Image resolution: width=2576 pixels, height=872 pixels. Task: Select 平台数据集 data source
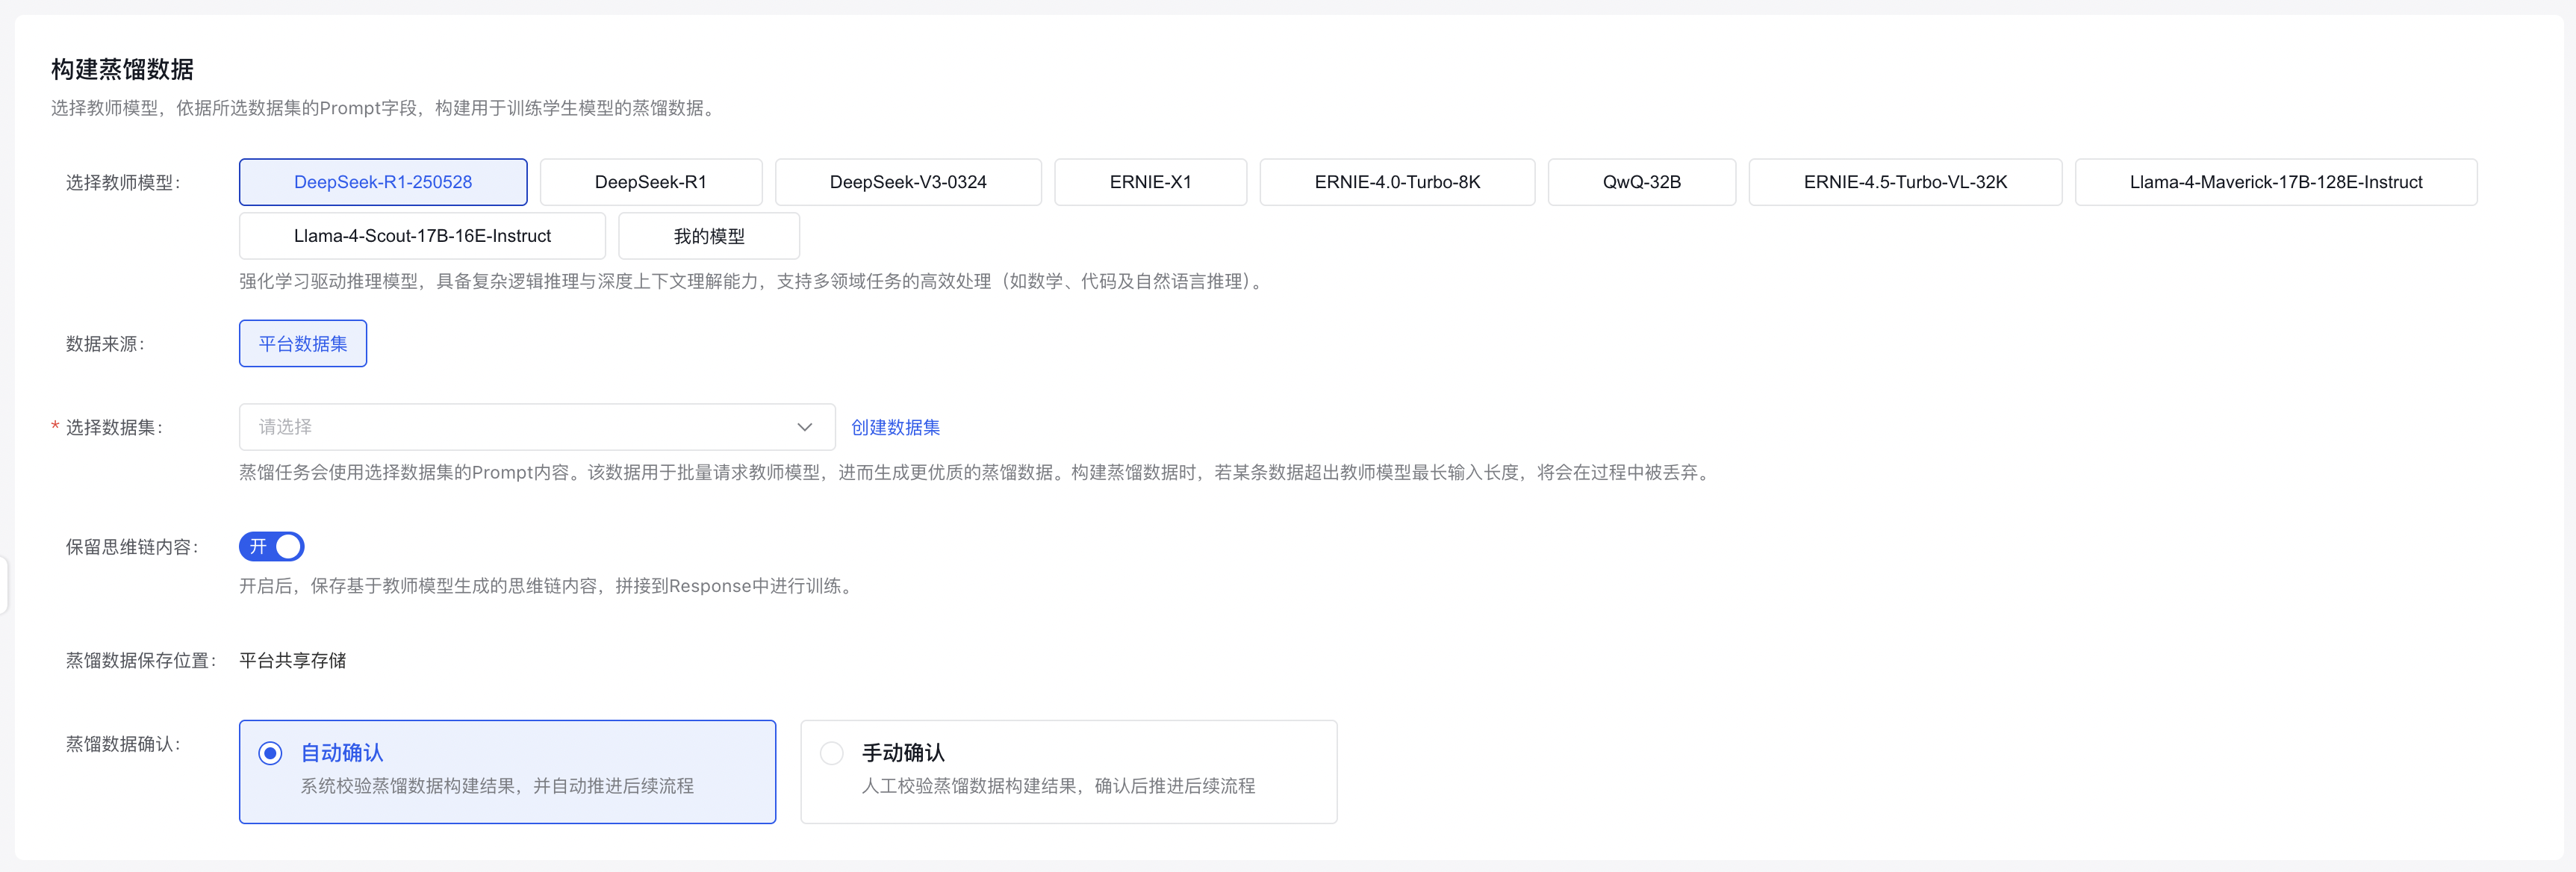coord(303,343)
